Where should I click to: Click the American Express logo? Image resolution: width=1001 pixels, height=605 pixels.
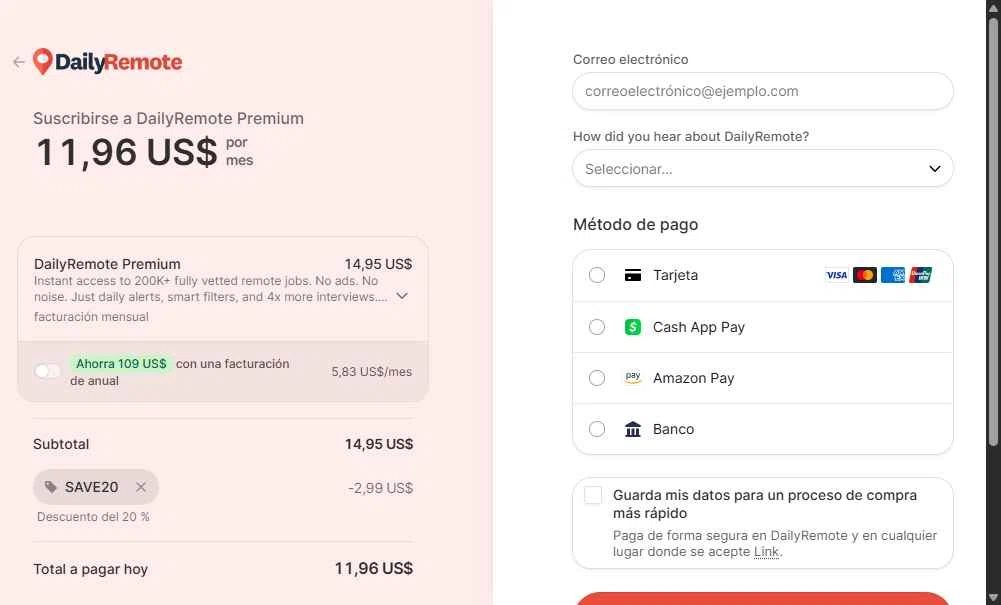[892, 275]
